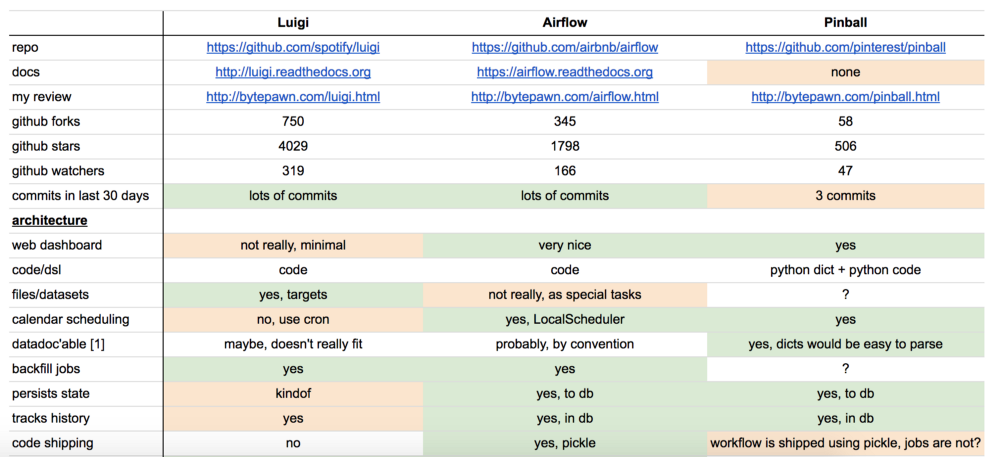The height and width of the screenshot is (457, 1000).
Task: Select the cell with 1798 stars
Action: point(564,147)
